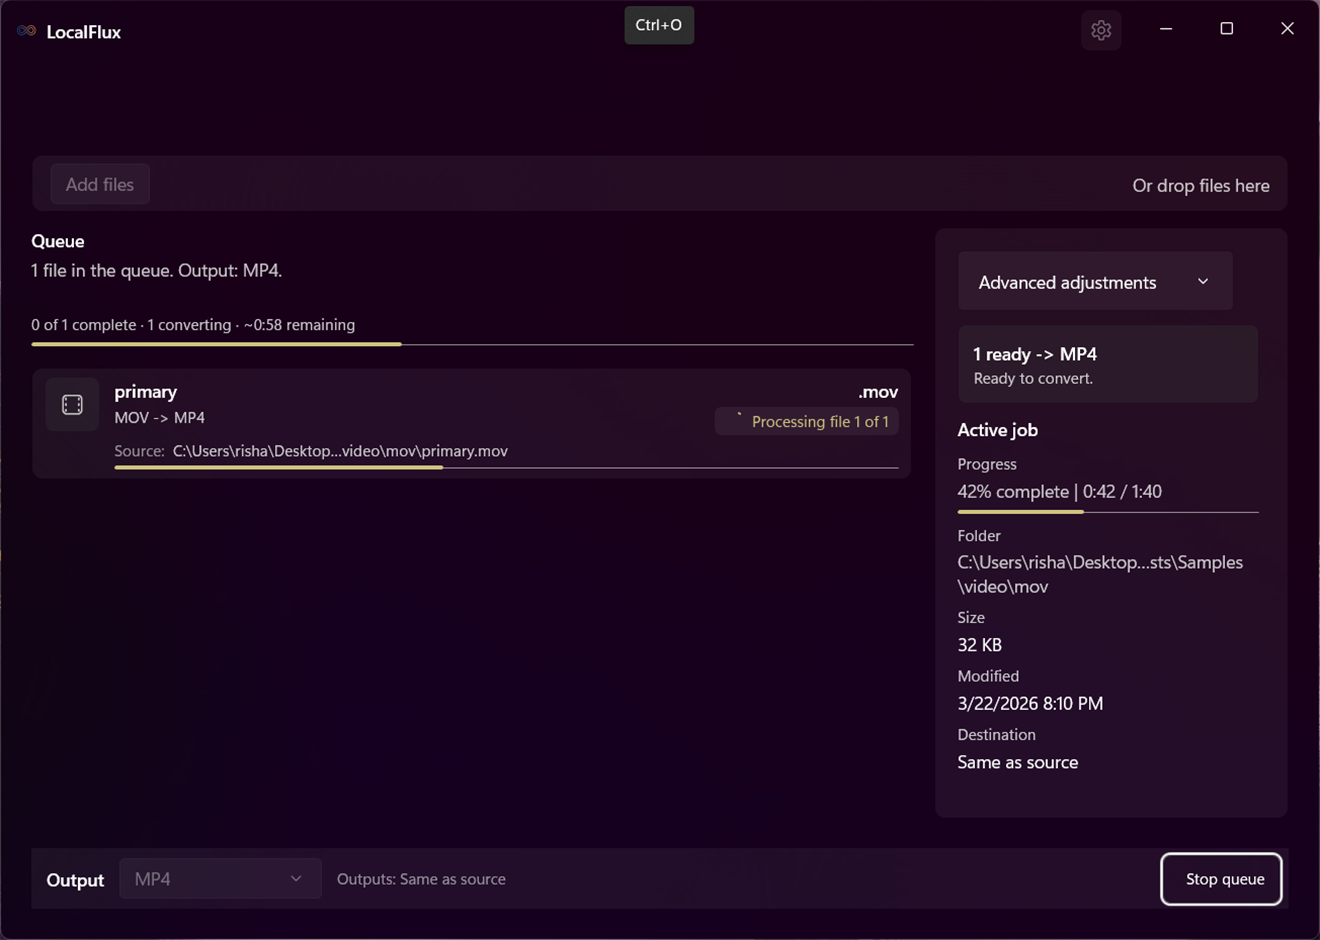1320x940 pixels.
Task: Click the folder path under Folder
Action: (1100, 574)
